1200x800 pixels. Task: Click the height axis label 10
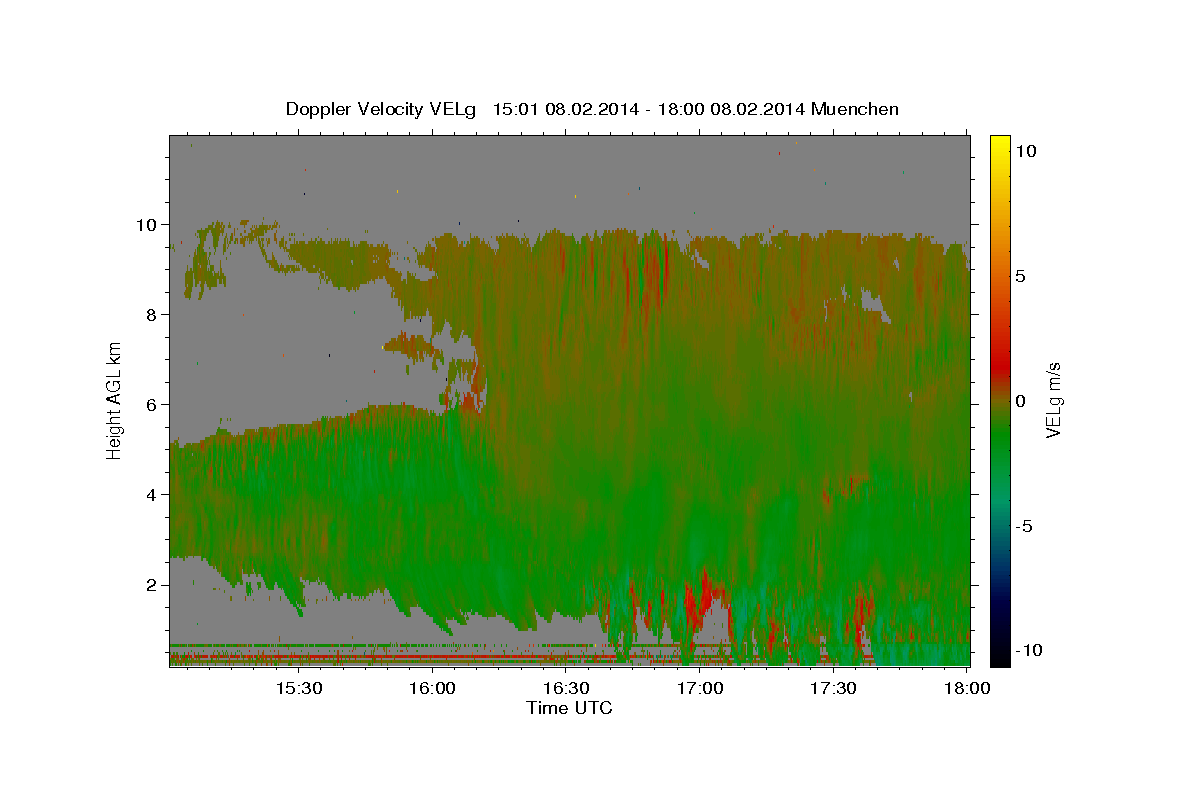148,224
